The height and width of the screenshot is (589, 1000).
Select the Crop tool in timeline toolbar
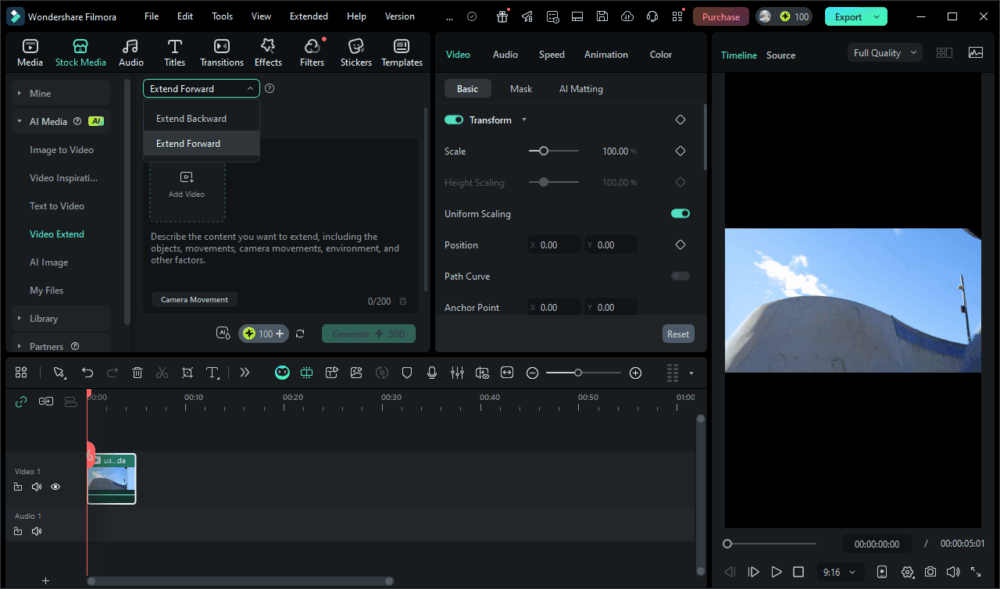click(187, 373)
